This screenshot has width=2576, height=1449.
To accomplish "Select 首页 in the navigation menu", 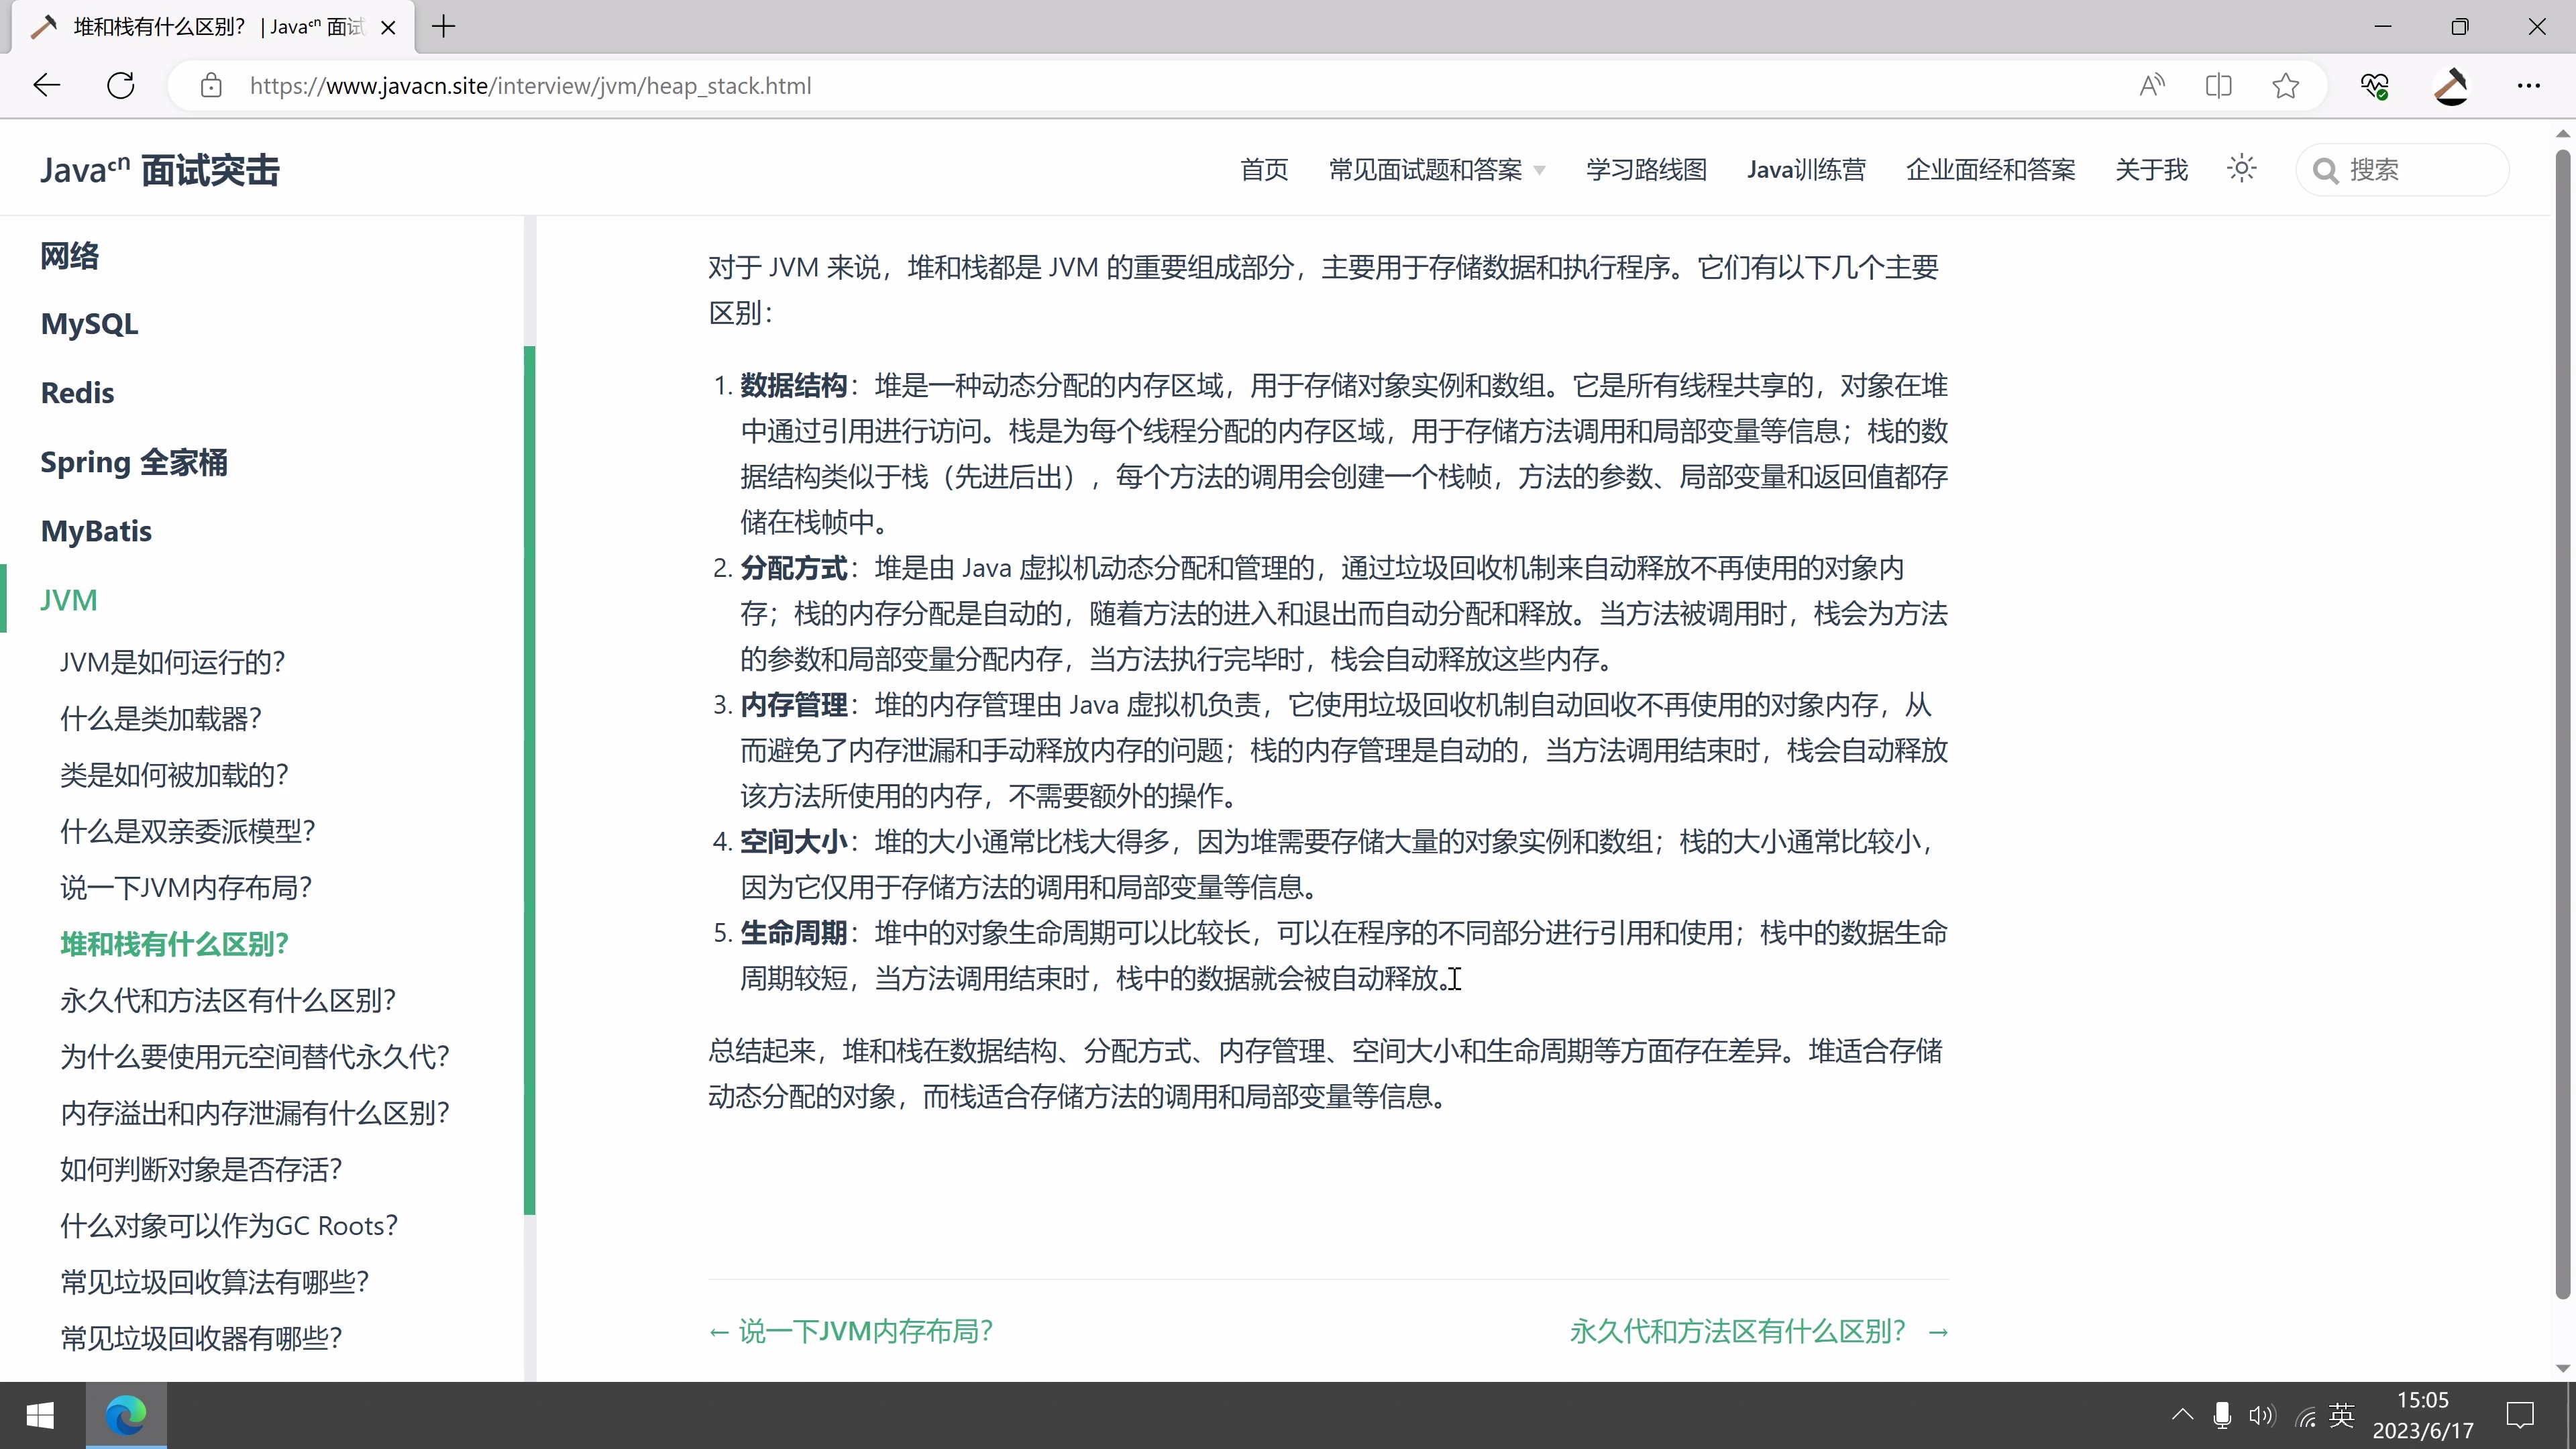I will tap(1263, 169).
